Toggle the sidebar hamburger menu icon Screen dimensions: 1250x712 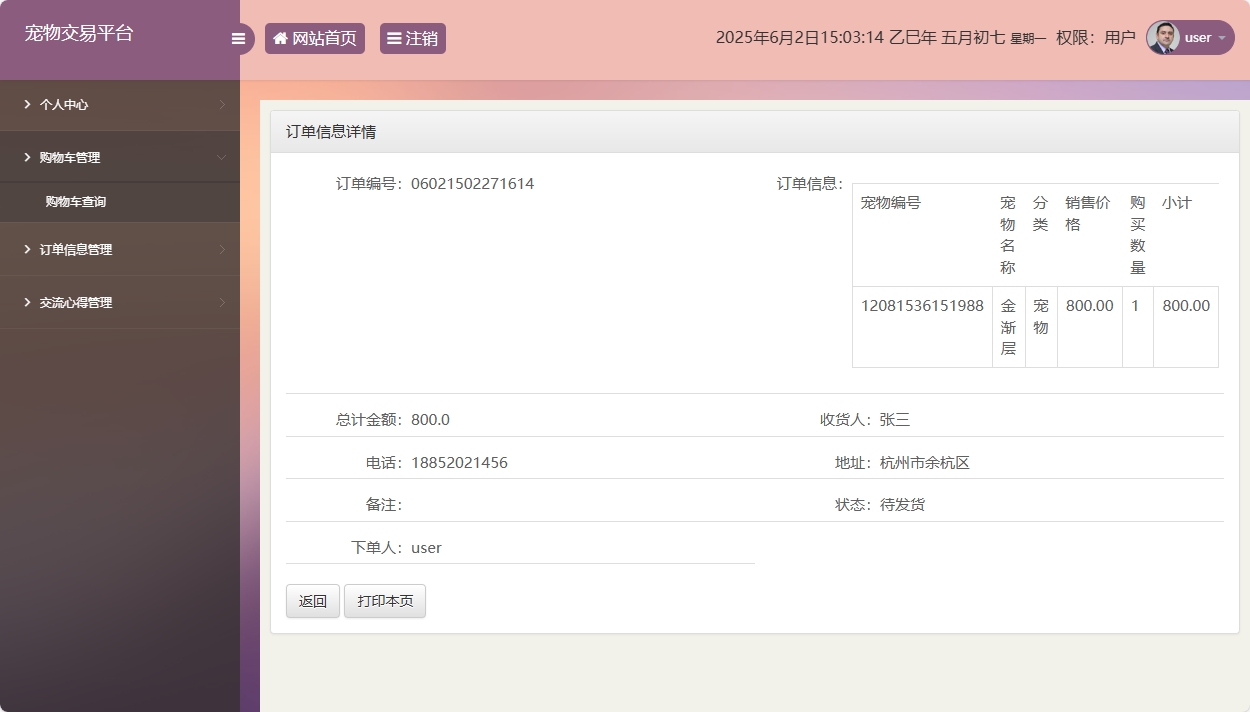pyautogui.click(x=238, y=39)
